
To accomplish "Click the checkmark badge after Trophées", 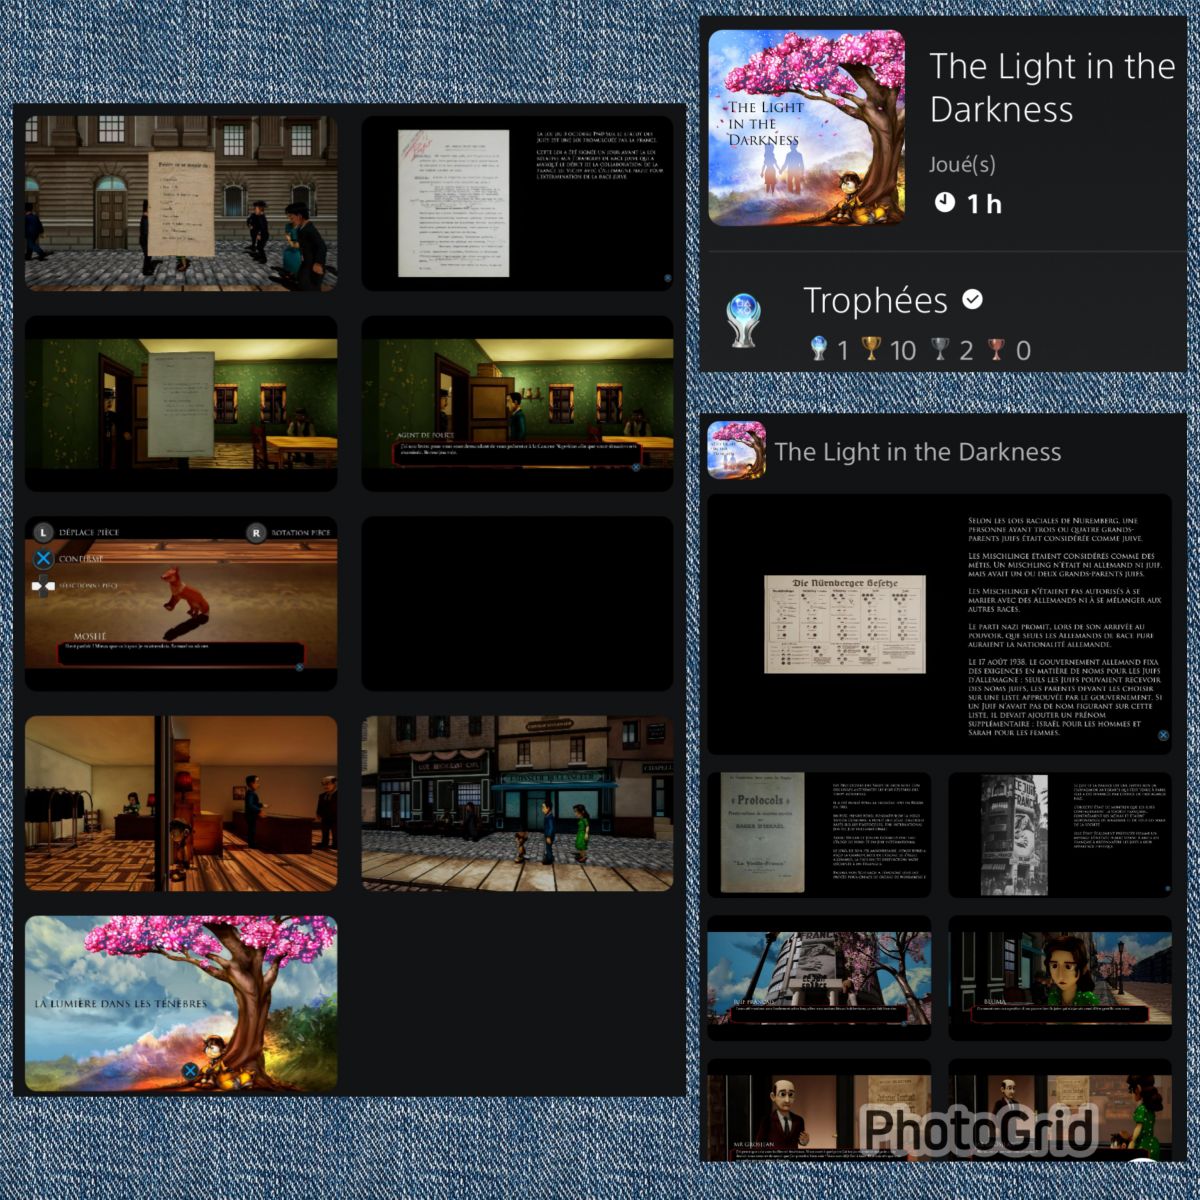I will pyautogui.click(x=972, y=299).
